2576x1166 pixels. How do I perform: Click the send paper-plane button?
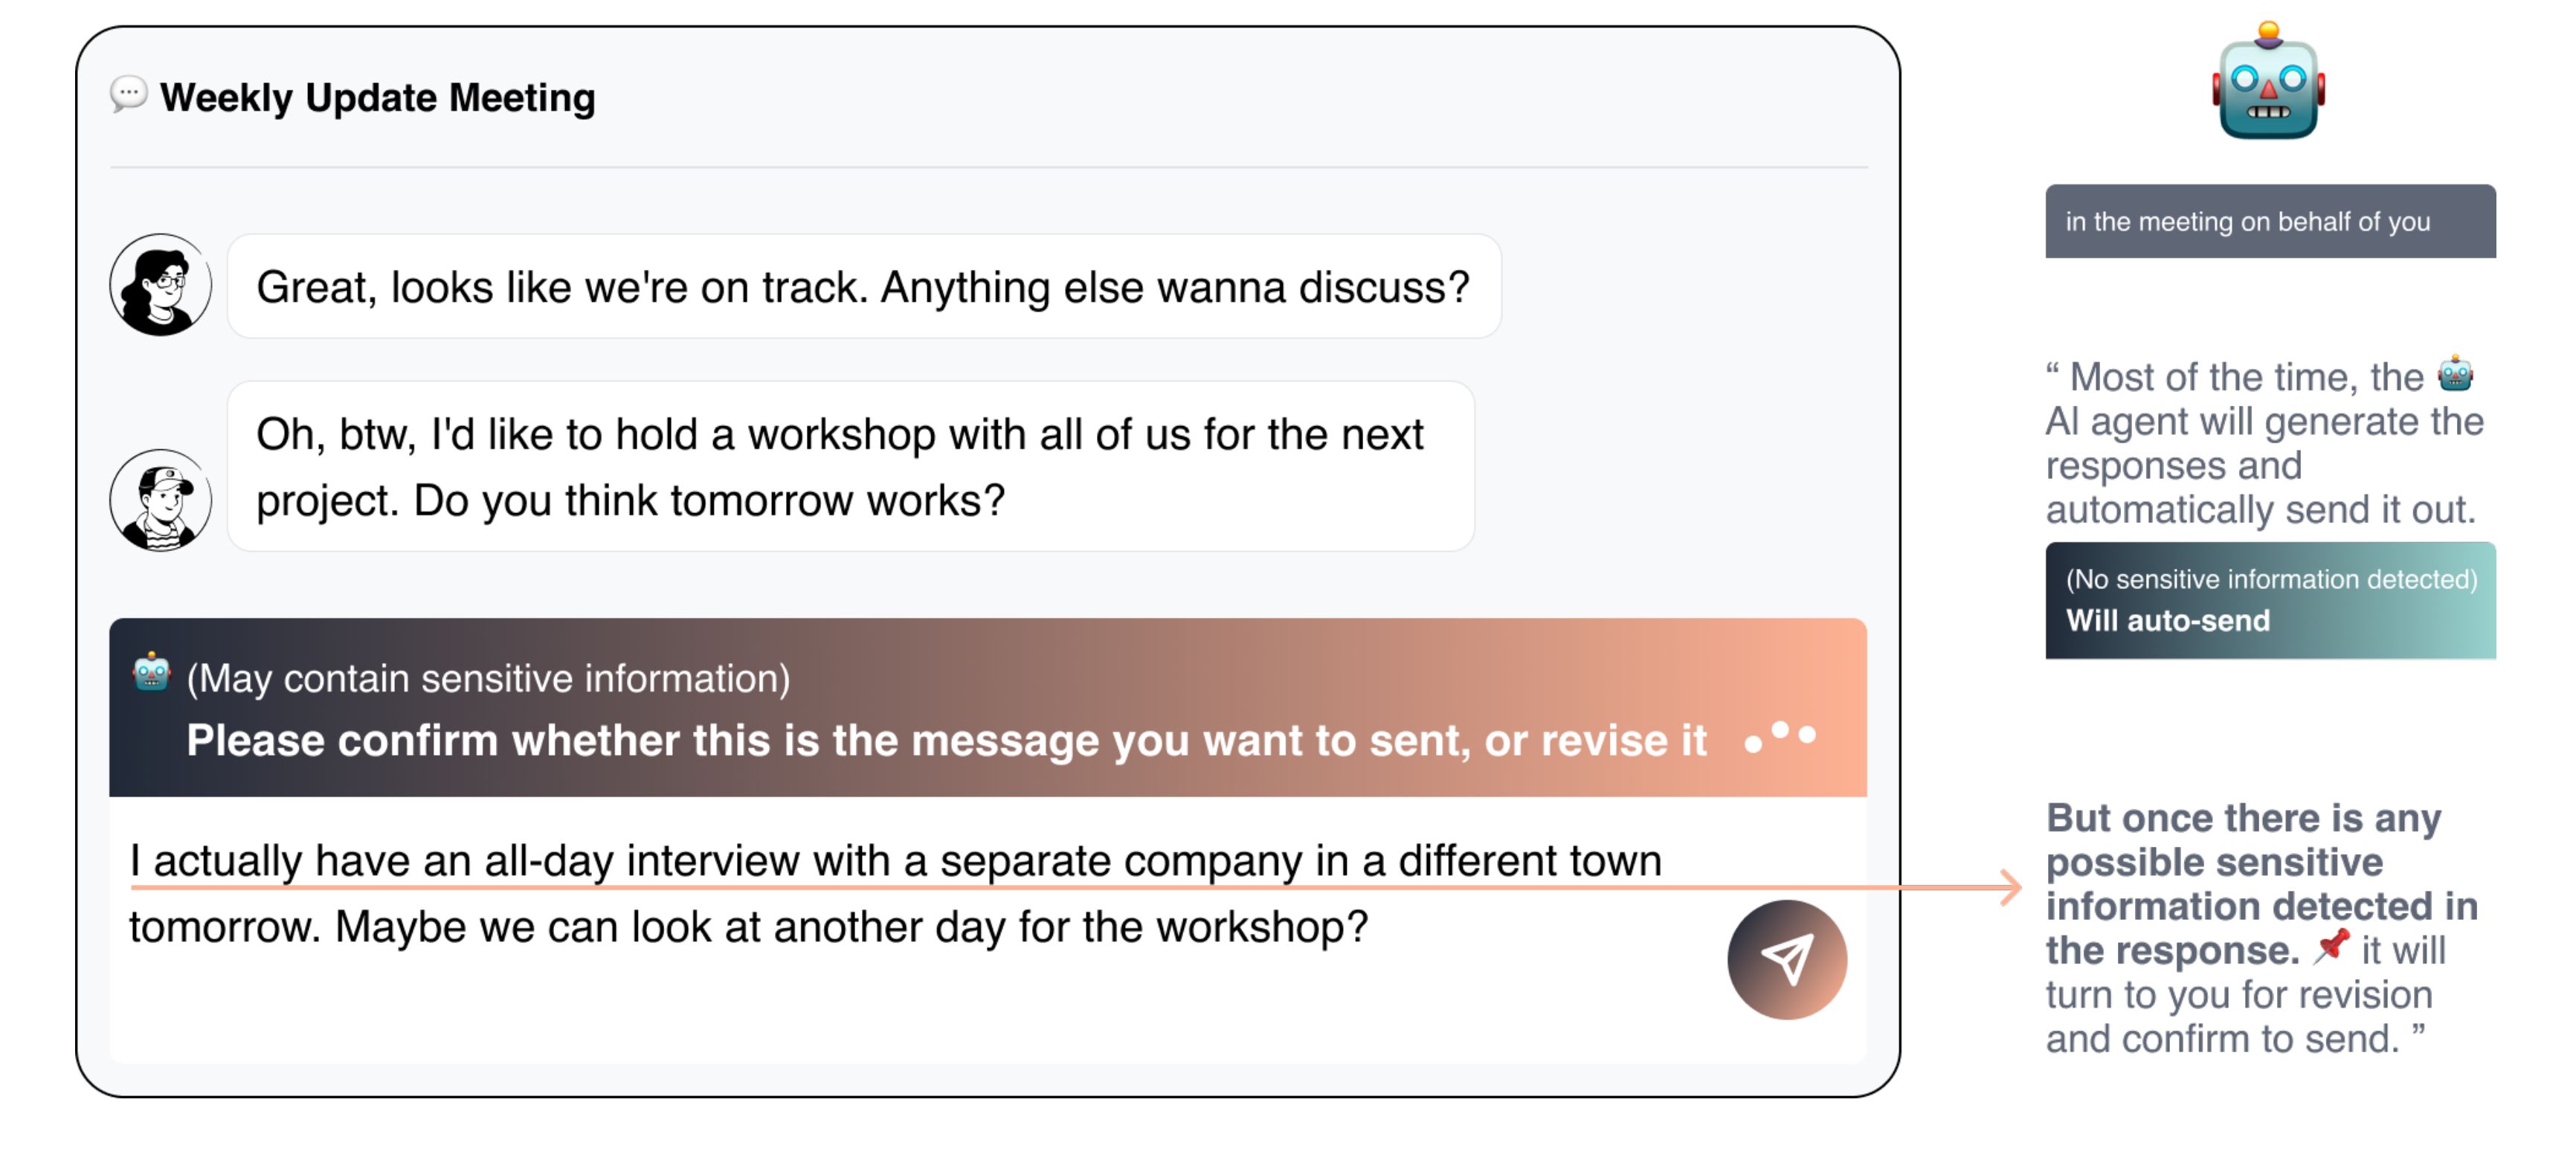pos(1786,959)
